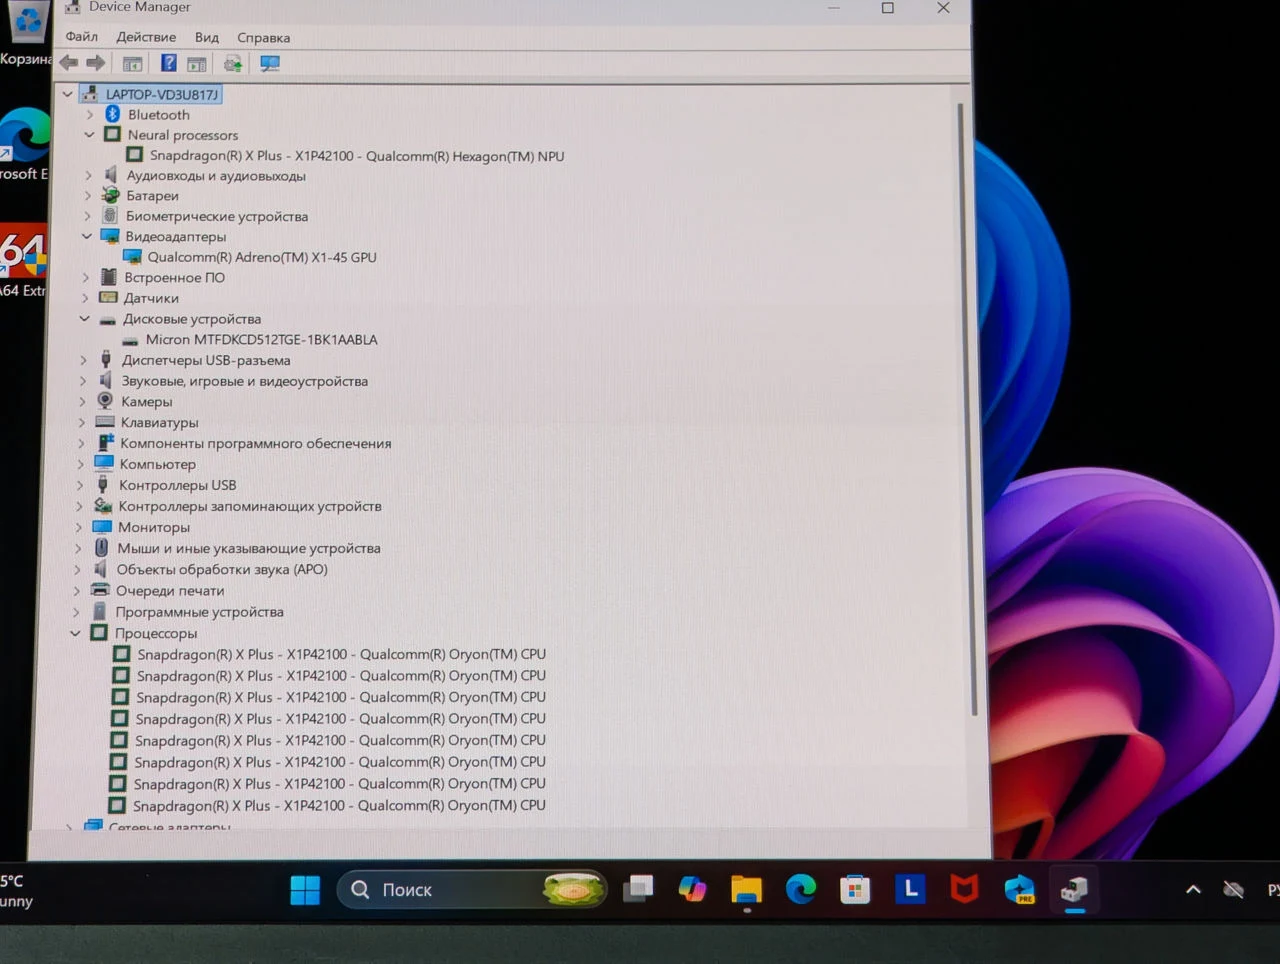
Task: Click the taskbar Поиск search box
Action: coord(472,889)
